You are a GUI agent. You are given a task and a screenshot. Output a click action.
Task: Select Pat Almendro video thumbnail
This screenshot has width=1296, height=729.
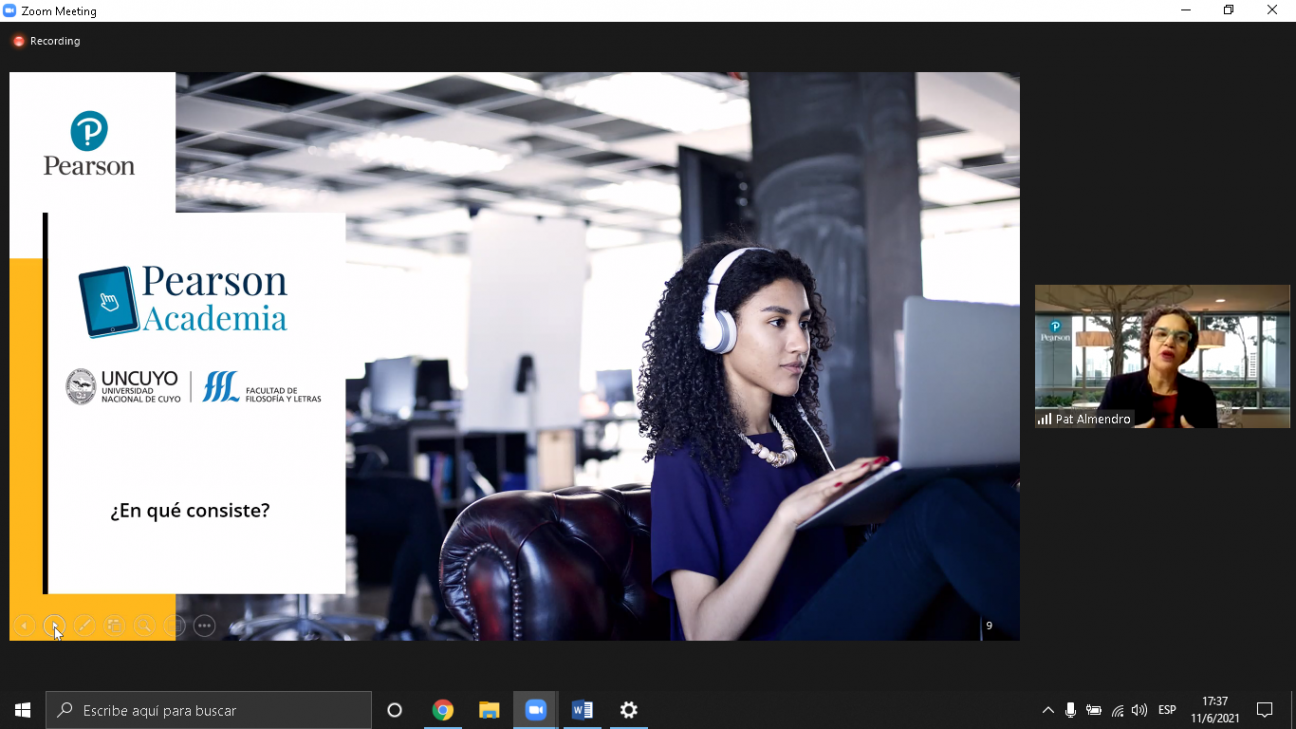tap(1162, 356)
